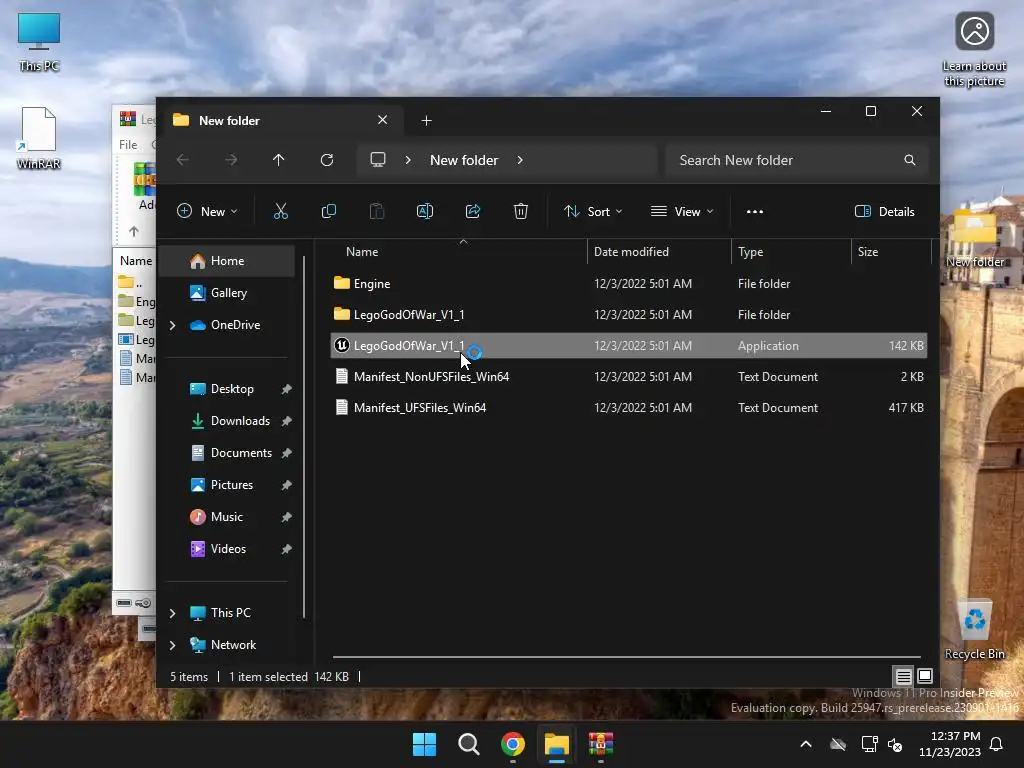The width and height of the screenshot is (1024, 768).
Task: Open the View dropdown
Action: tap(682, 212)
